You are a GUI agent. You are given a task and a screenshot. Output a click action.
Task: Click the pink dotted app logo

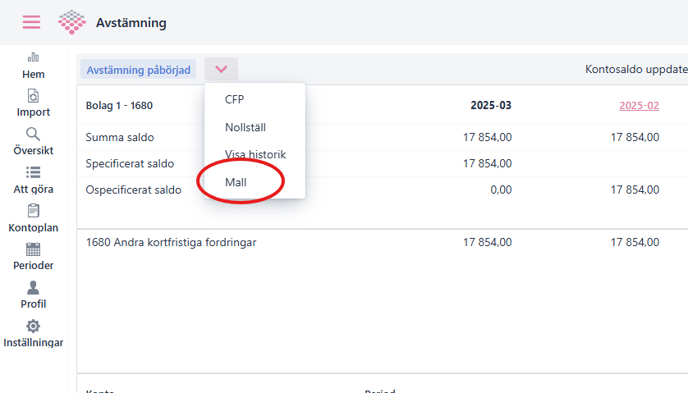tap(72, 22)
